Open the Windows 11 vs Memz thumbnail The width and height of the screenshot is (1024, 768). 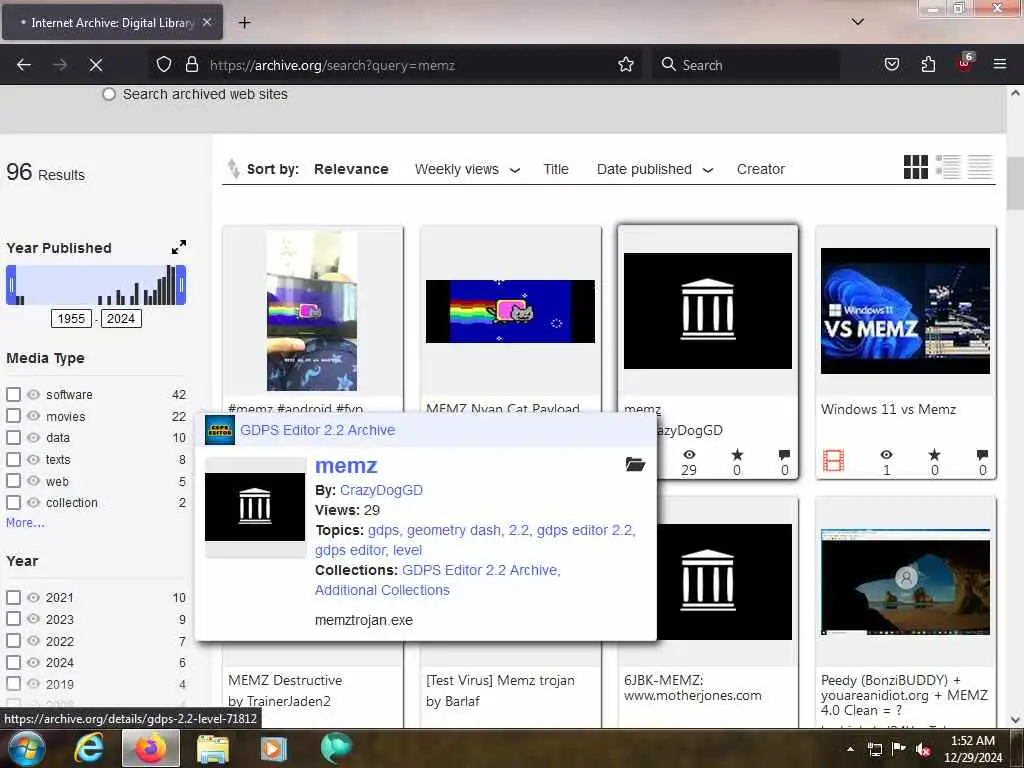[x=905, y=311]
